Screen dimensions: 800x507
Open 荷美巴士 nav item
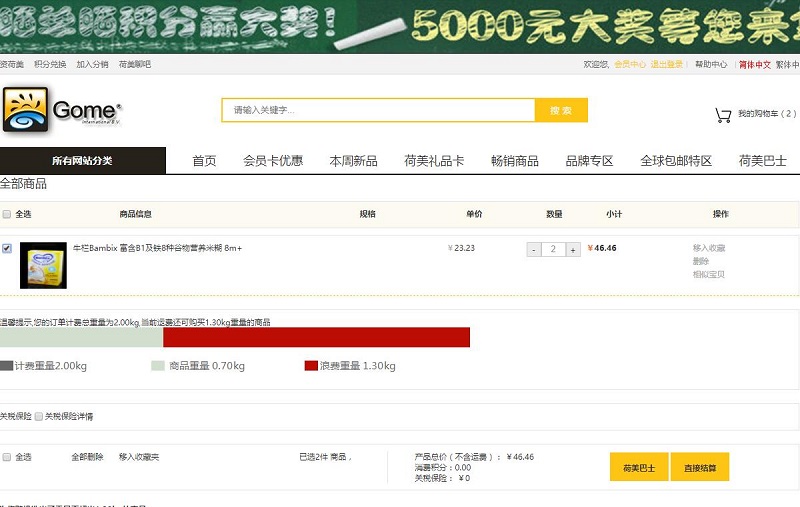point(763,161)
